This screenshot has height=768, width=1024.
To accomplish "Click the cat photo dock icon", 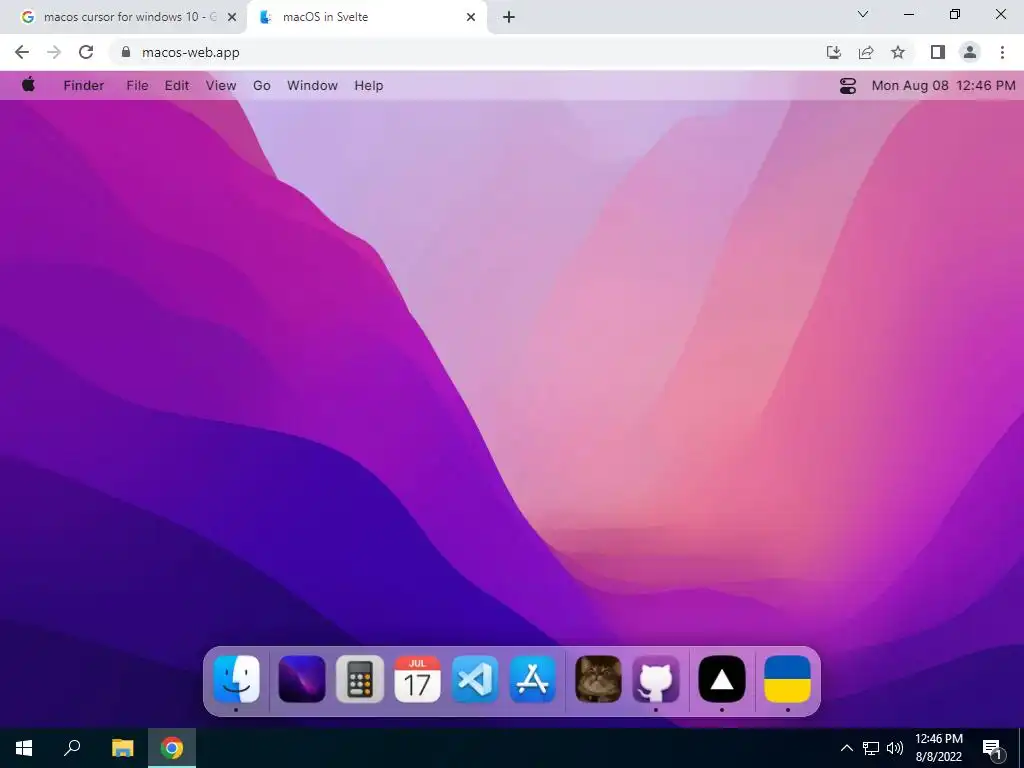I will (598, 679).
